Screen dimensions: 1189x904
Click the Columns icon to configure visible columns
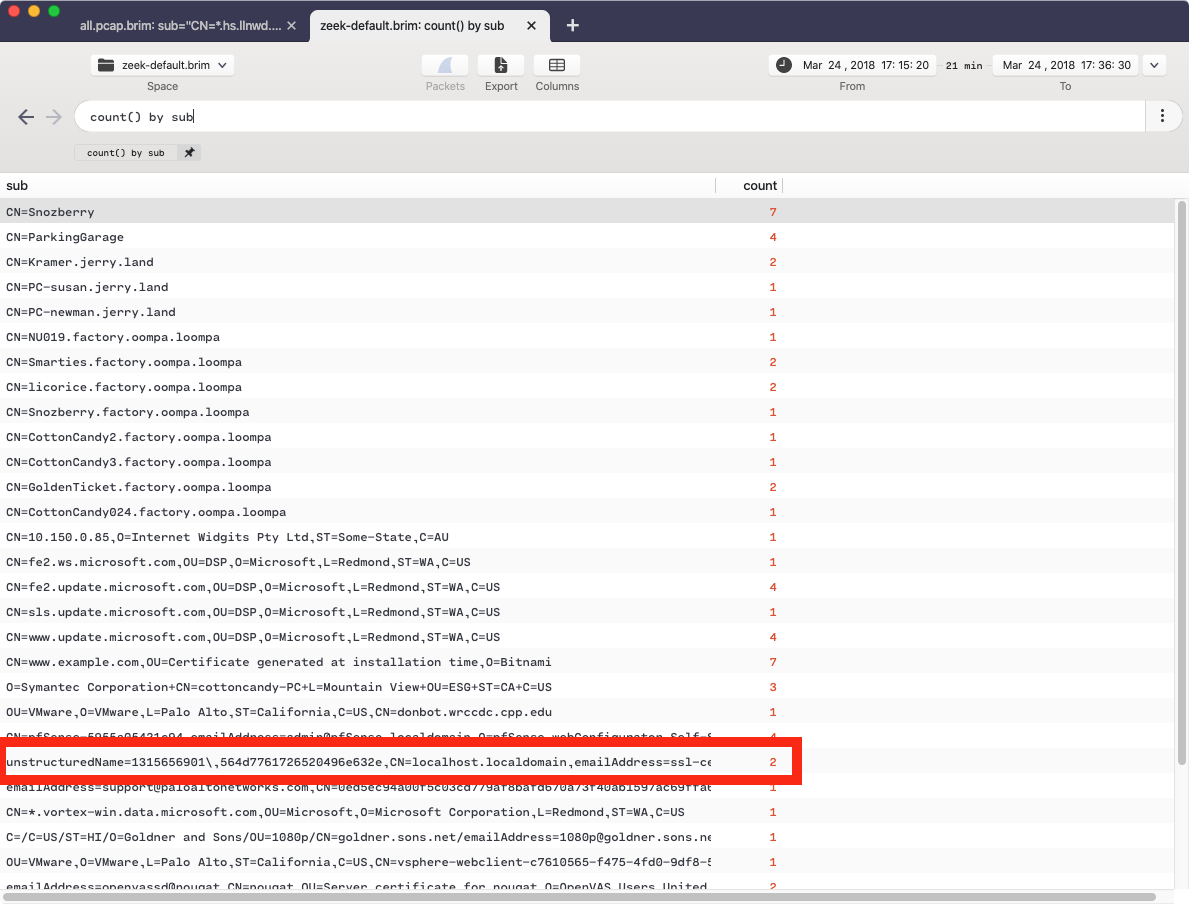click(556, 65)
